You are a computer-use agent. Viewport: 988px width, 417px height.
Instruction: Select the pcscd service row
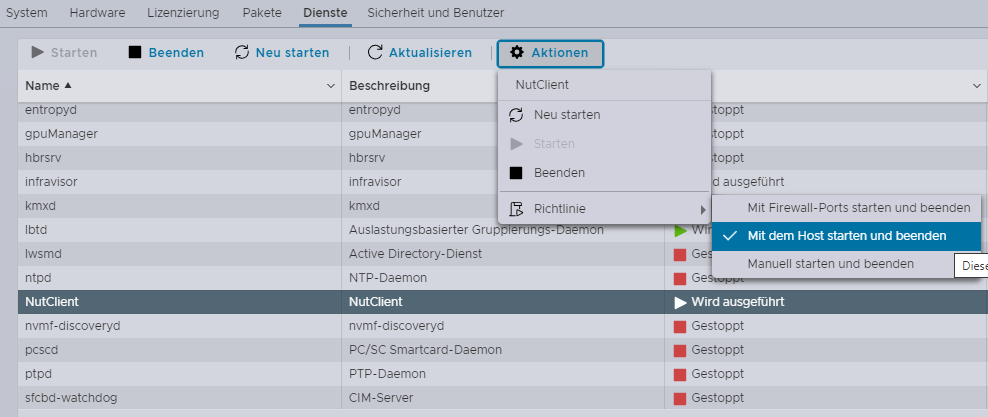click(502, 350)
